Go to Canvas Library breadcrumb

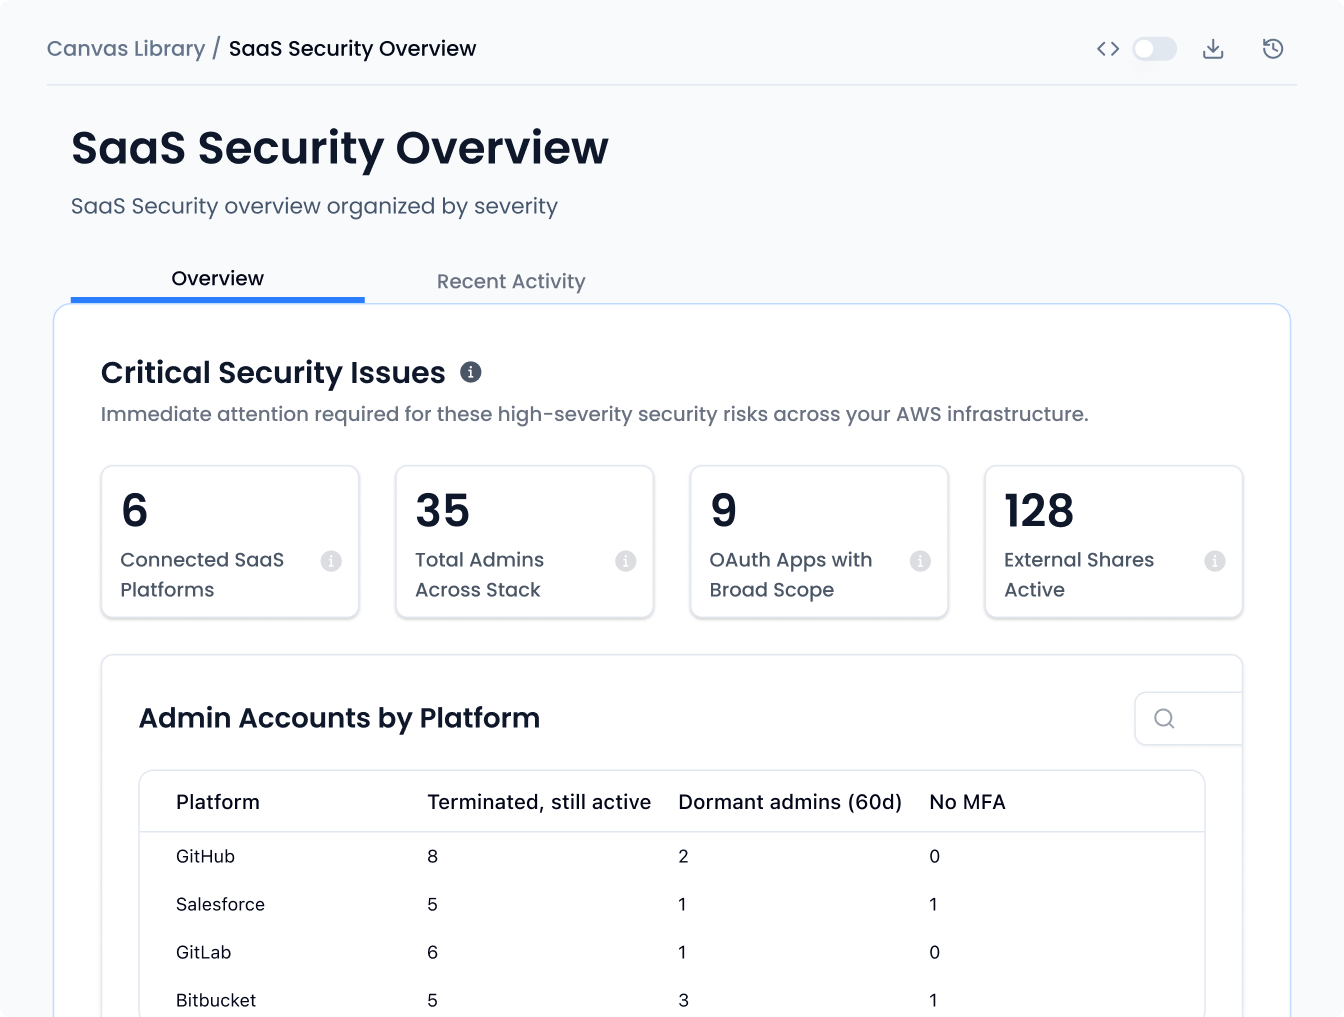[126, 49]
